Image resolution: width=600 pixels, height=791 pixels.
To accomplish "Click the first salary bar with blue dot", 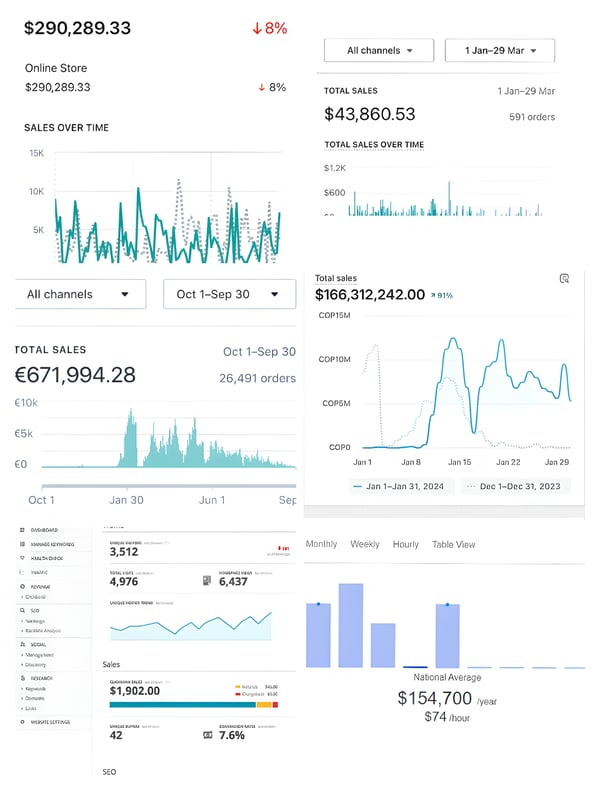I will pyautogui.click(x=318, y=635).
